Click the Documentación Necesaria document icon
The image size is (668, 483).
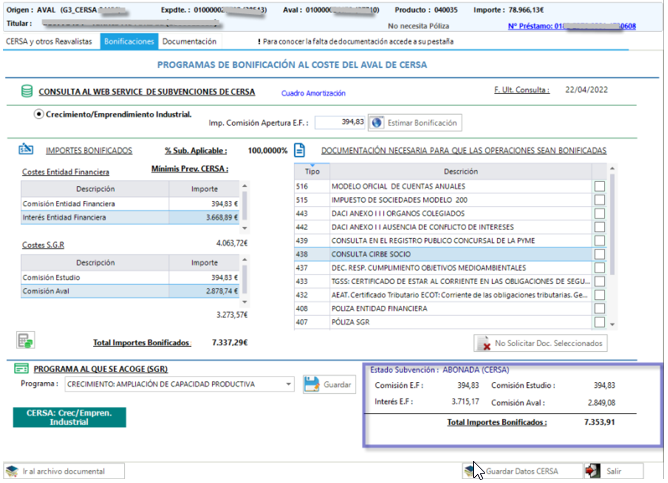[x=299, y=151]
